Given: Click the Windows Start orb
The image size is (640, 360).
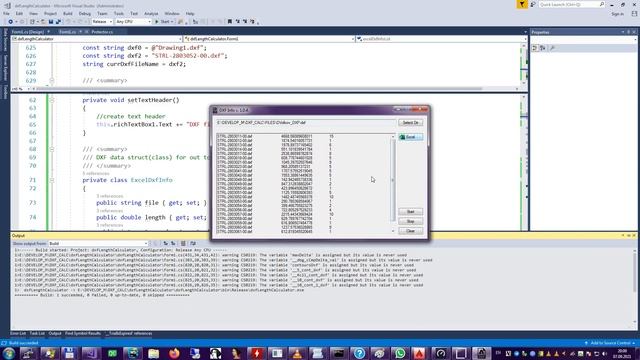Looking at the screenshot, I should click(9, 353).
